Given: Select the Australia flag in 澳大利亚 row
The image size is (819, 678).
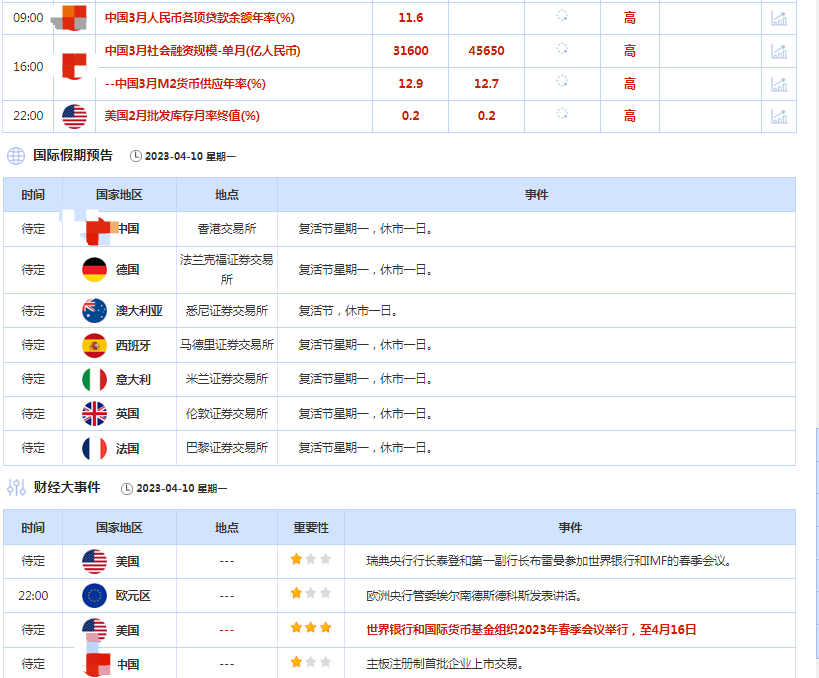Looking at the screenshot, I should pyautogui.click(x=94, y=311).
